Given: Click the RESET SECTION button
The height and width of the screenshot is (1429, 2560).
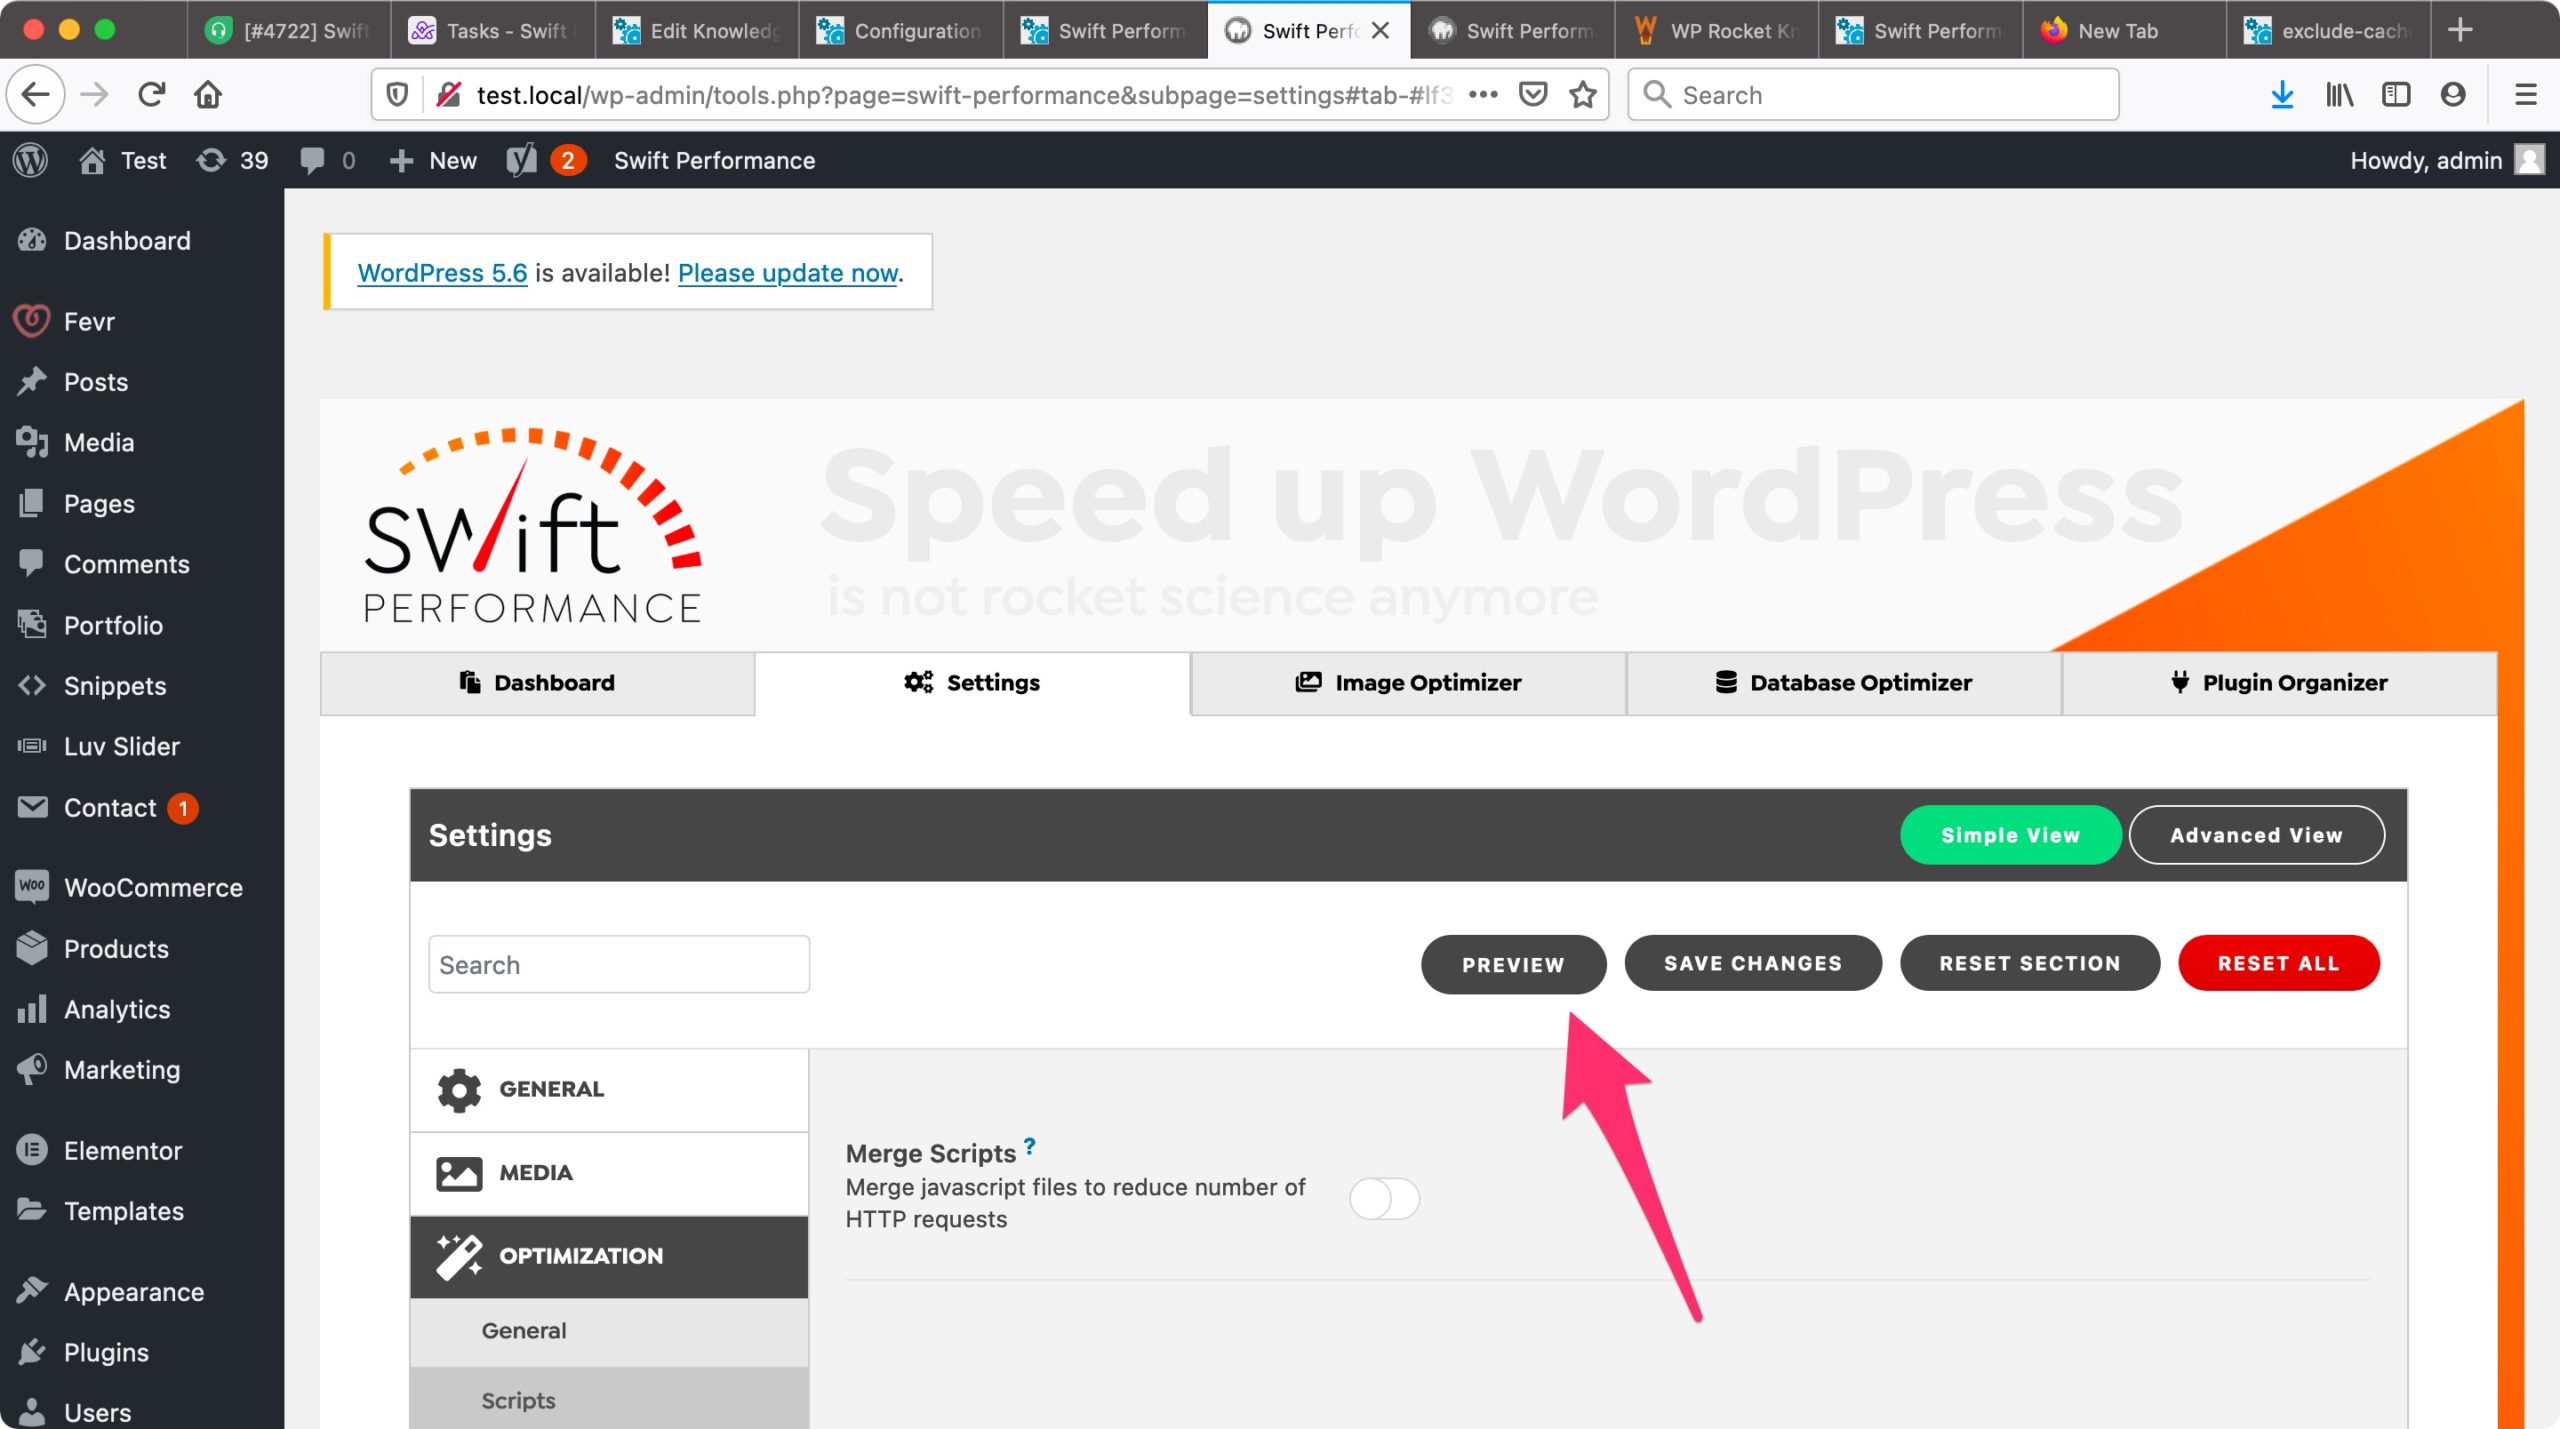Looking at the screenshot, I should pos(2029,963).
